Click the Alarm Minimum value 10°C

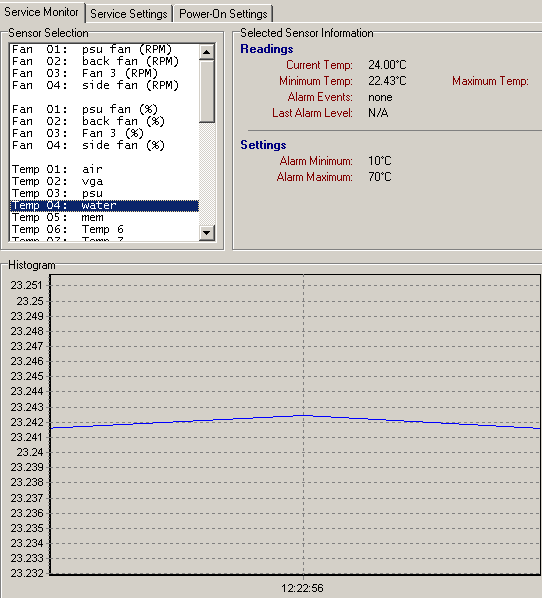point(380,161)
